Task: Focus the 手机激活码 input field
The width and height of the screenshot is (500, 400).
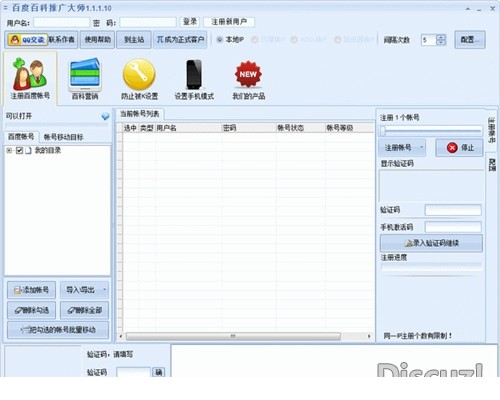Action: coord(453,227)
